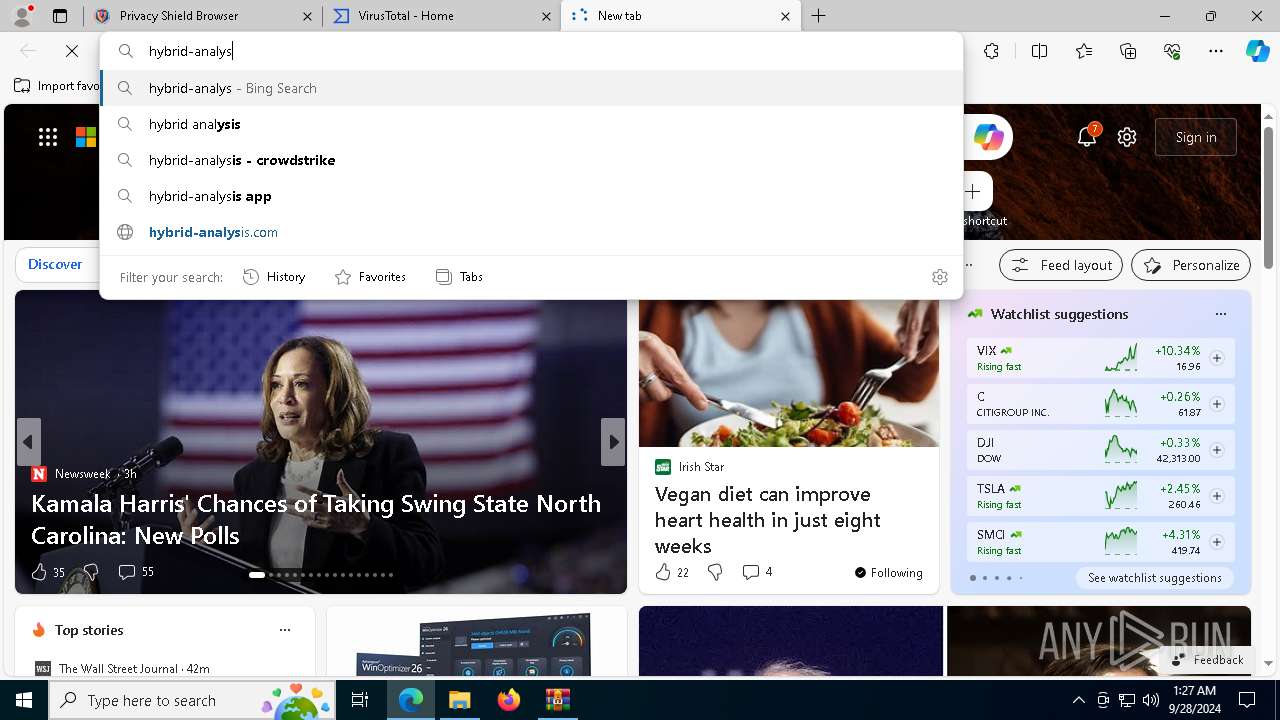Click the Sign in button
Screen dimensions: 1280x720
tap(1196, 137)
